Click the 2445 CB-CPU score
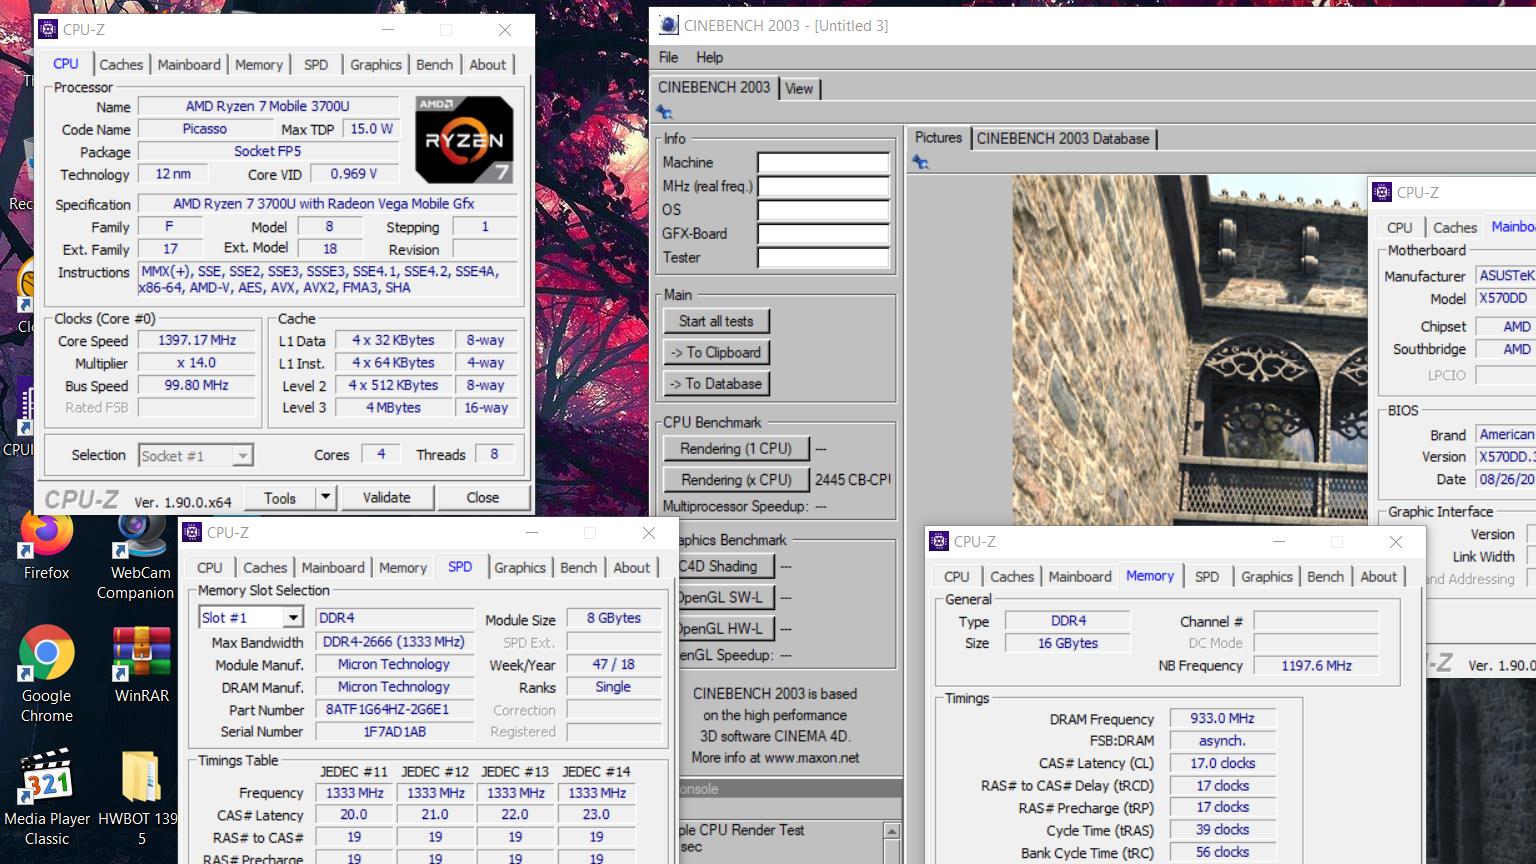This screenshot has height=864, width=1536. 853,479
